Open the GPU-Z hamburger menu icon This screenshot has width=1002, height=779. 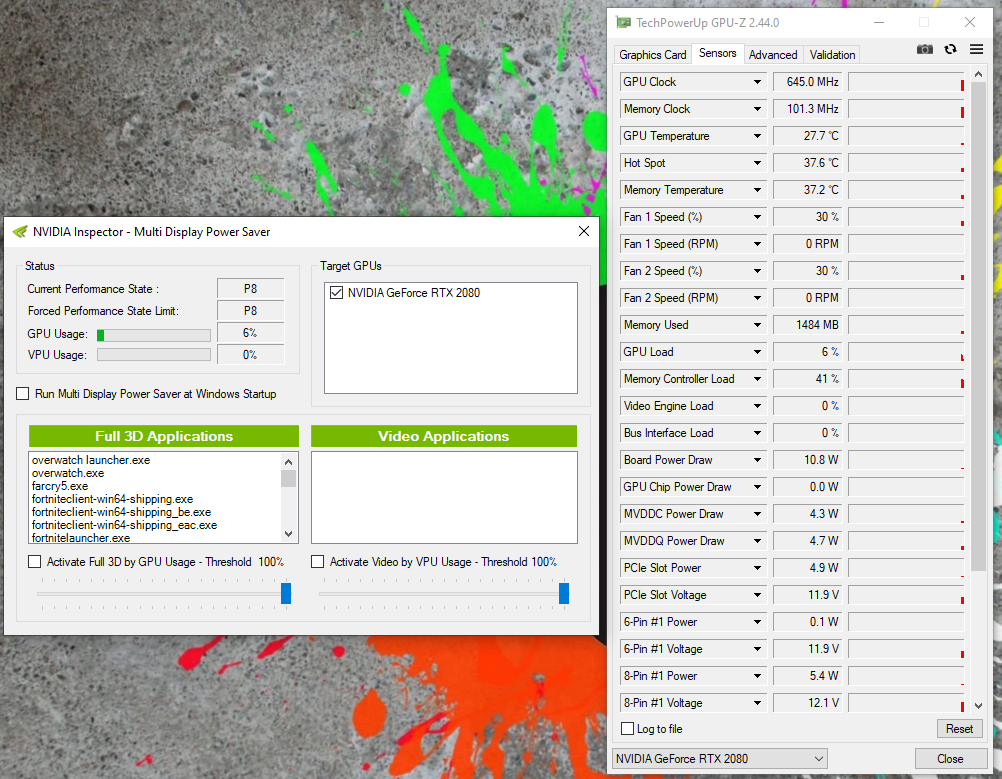point(976,48)
